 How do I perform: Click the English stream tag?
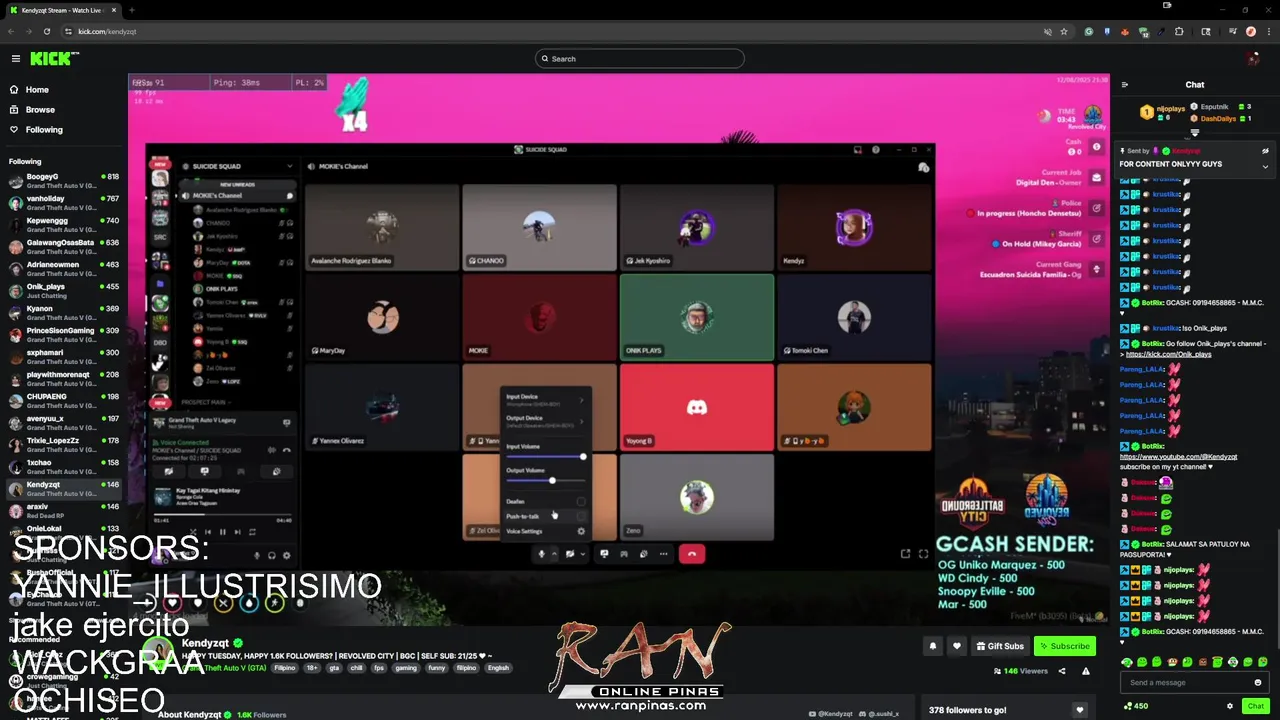coord(498,668)
